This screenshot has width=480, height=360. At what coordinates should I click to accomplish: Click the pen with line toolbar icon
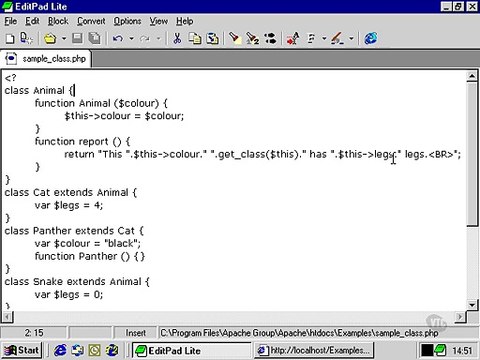point(337,39)
